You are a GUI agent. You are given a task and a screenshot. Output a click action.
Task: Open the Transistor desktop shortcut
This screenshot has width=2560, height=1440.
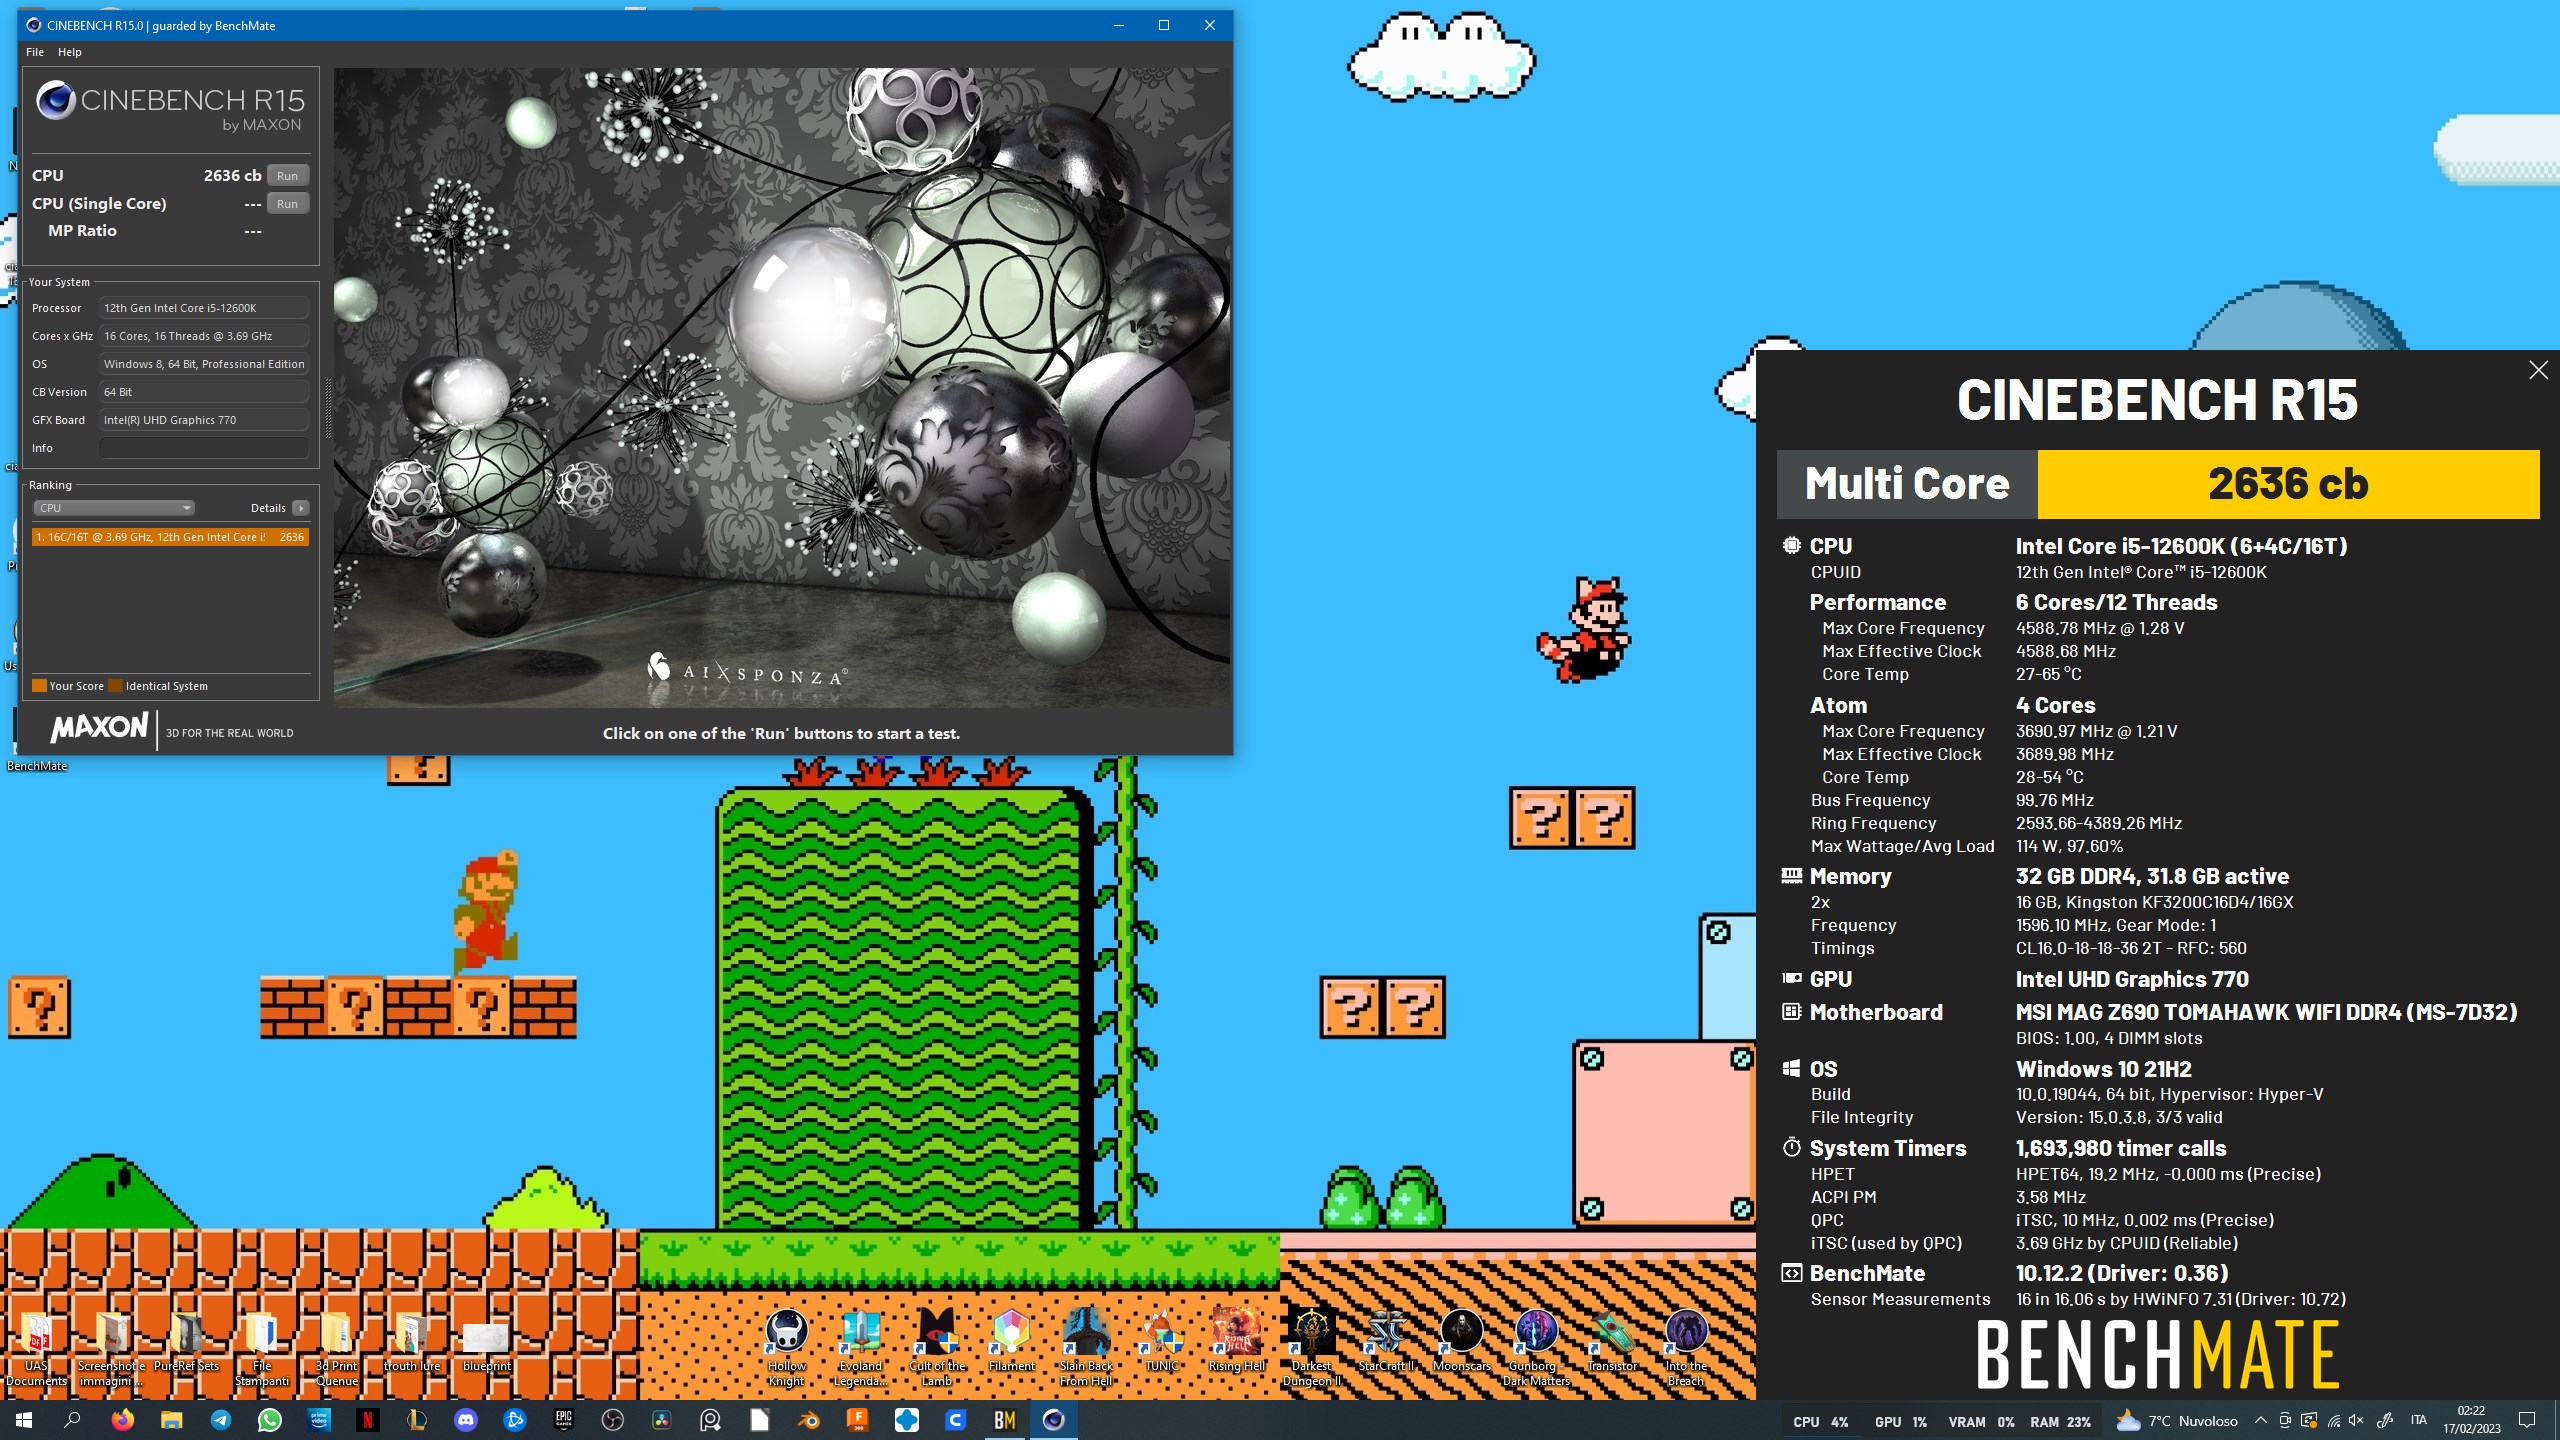pyautogui.click(x=1611, y=1341)
